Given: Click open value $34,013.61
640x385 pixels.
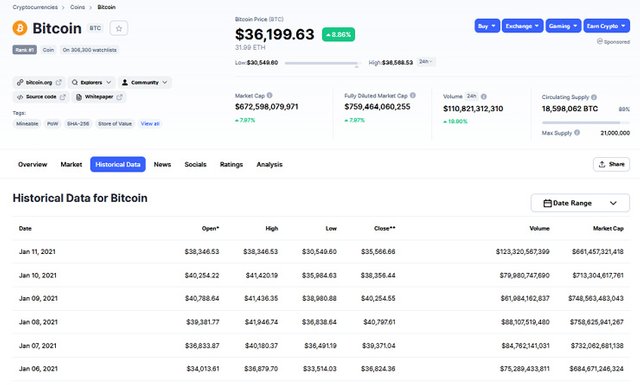Looking at the screenshot, I should (x=203, y=369).
